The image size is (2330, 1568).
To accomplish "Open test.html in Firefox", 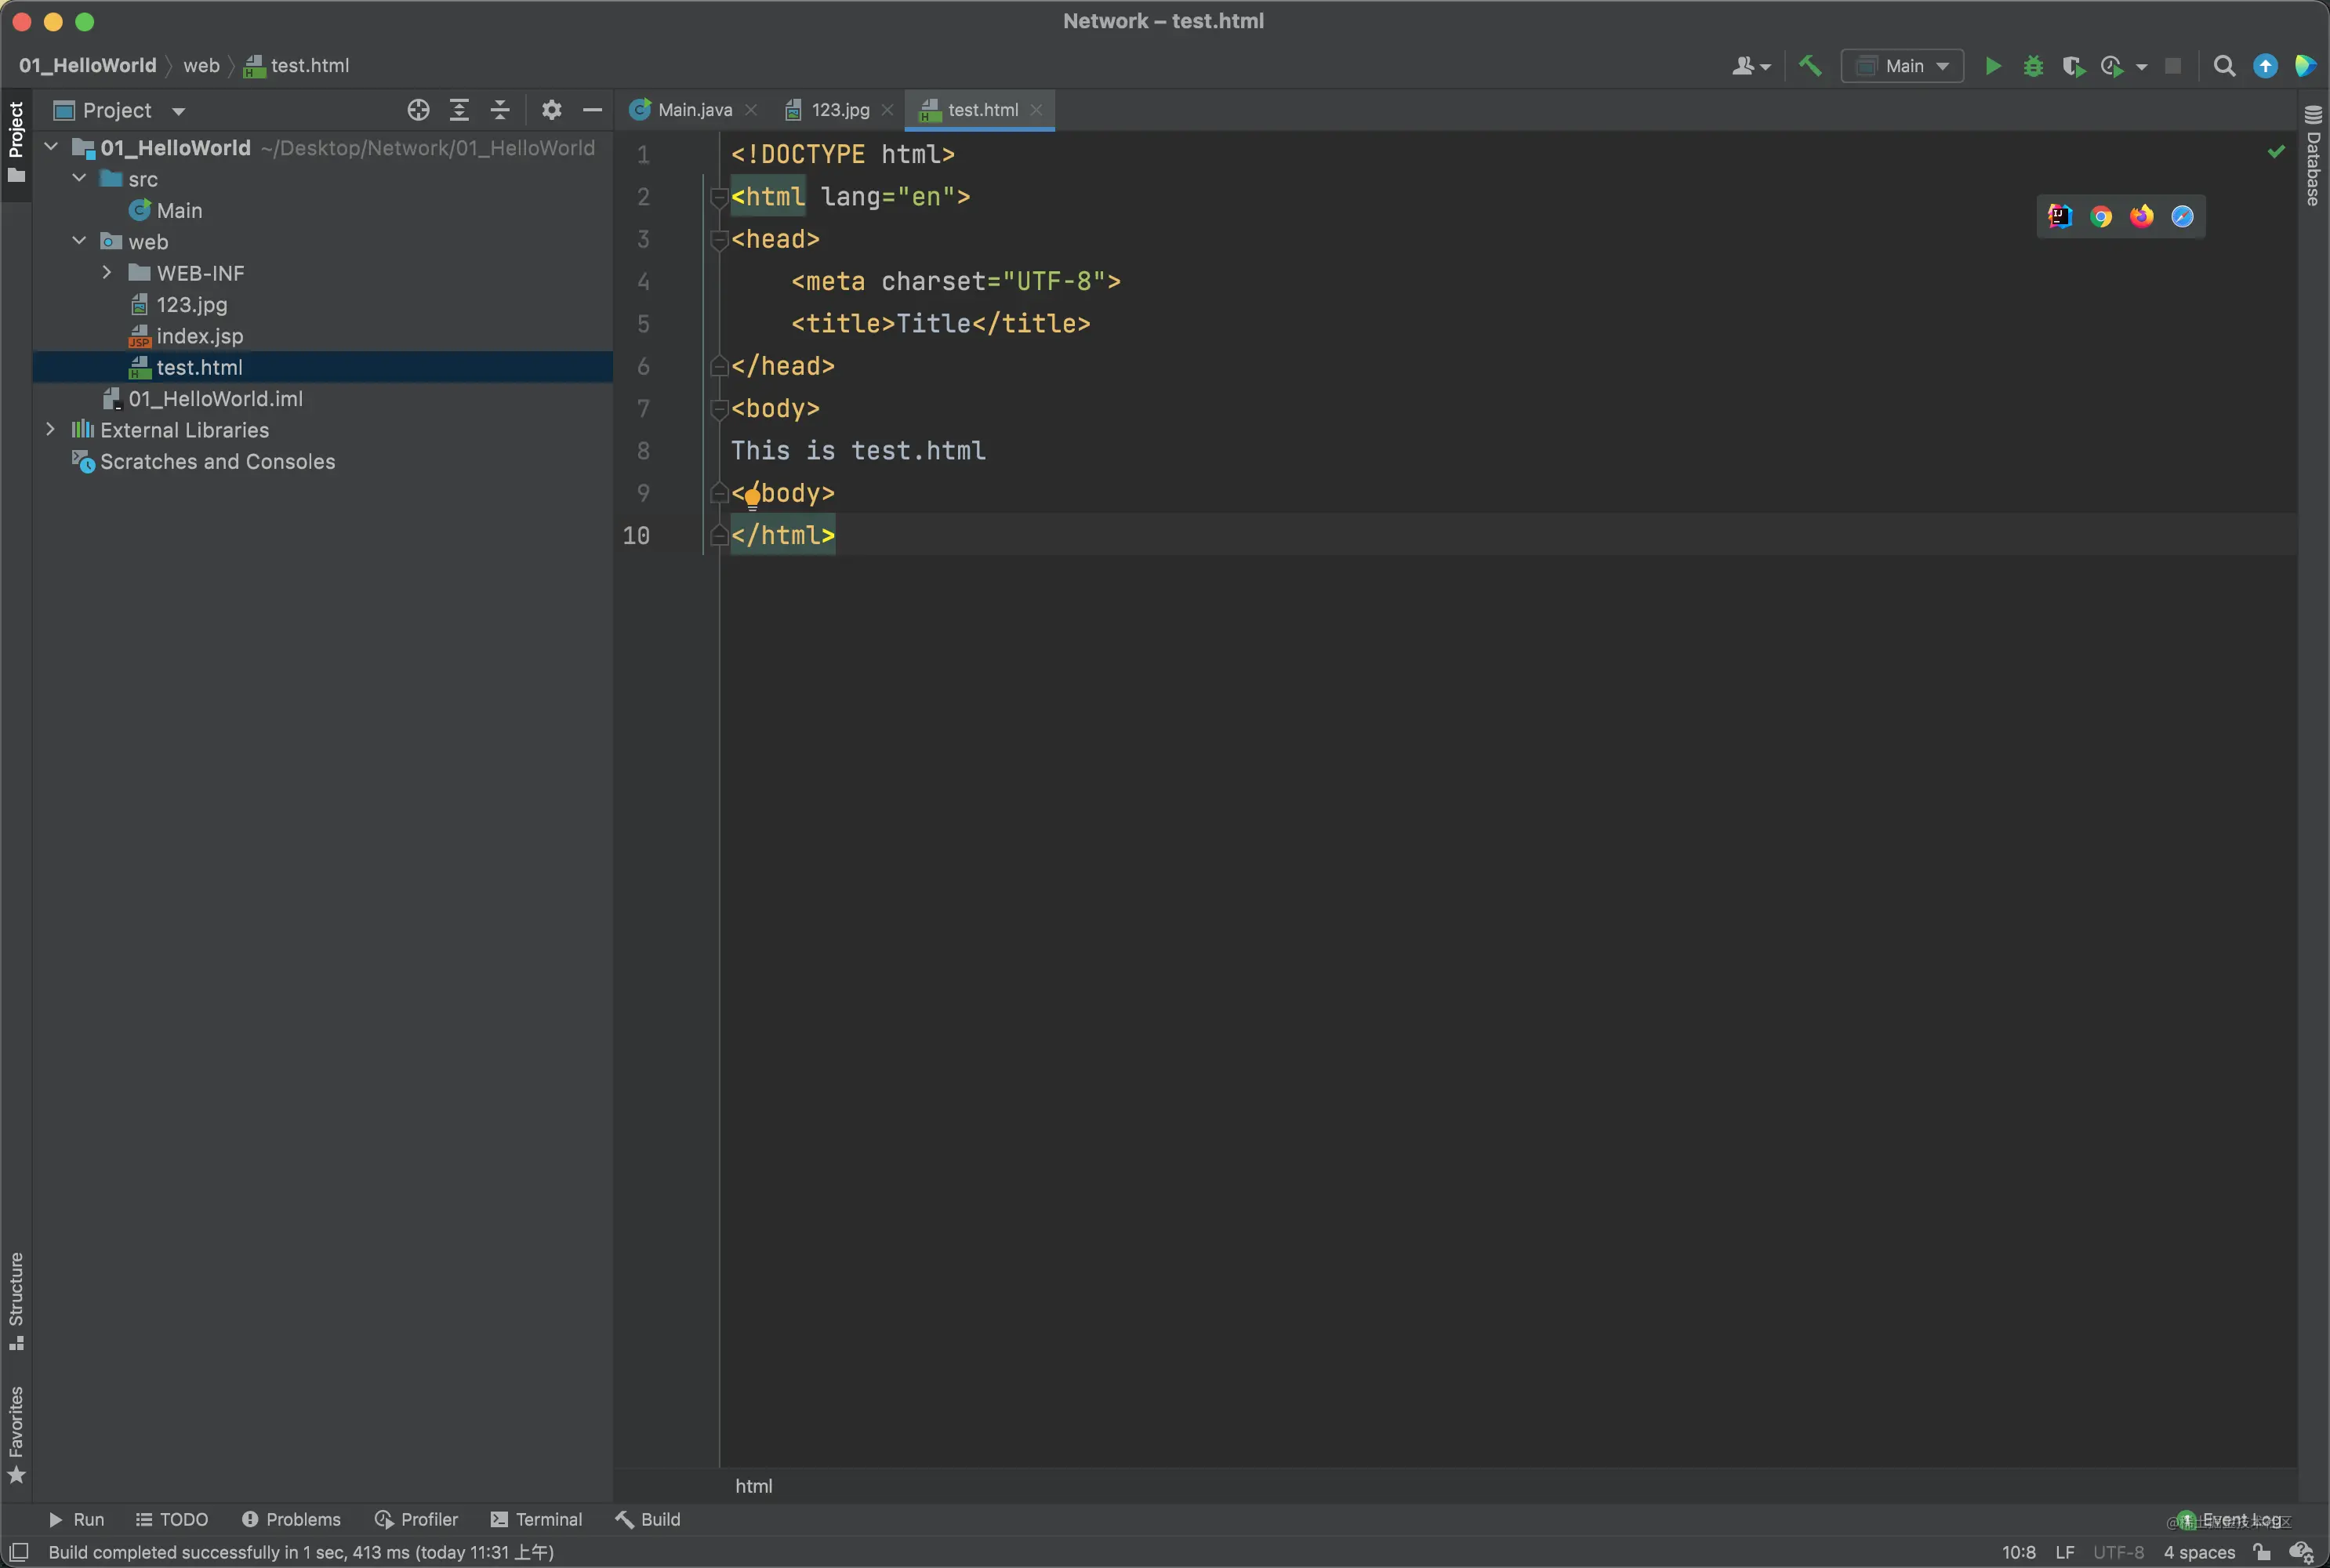I will click(2141, 216).
